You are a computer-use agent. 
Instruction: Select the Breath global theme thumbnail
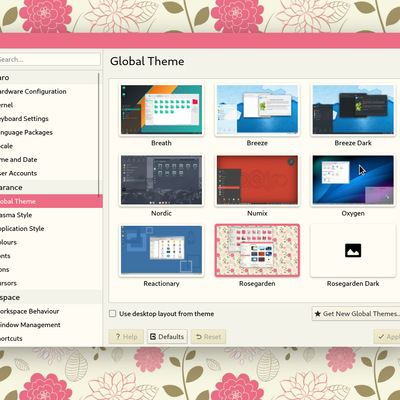tap(161, 110)
